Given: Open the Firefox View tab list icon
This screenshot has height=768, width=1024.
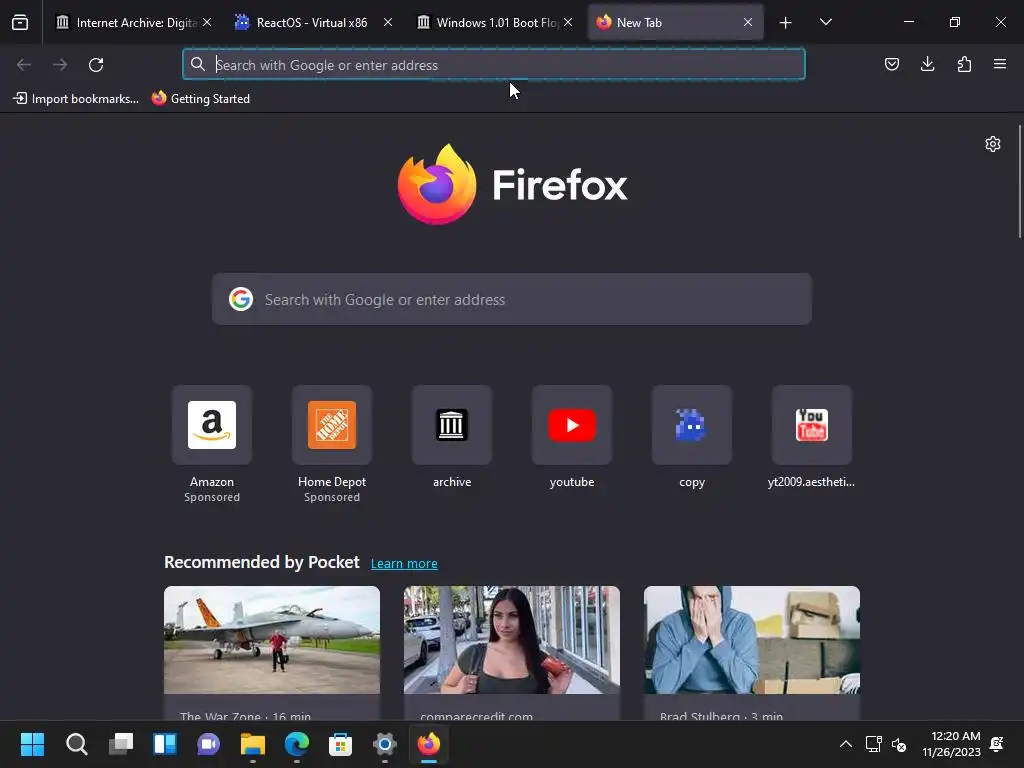Looking at the screenshot, I should (20, 22).
